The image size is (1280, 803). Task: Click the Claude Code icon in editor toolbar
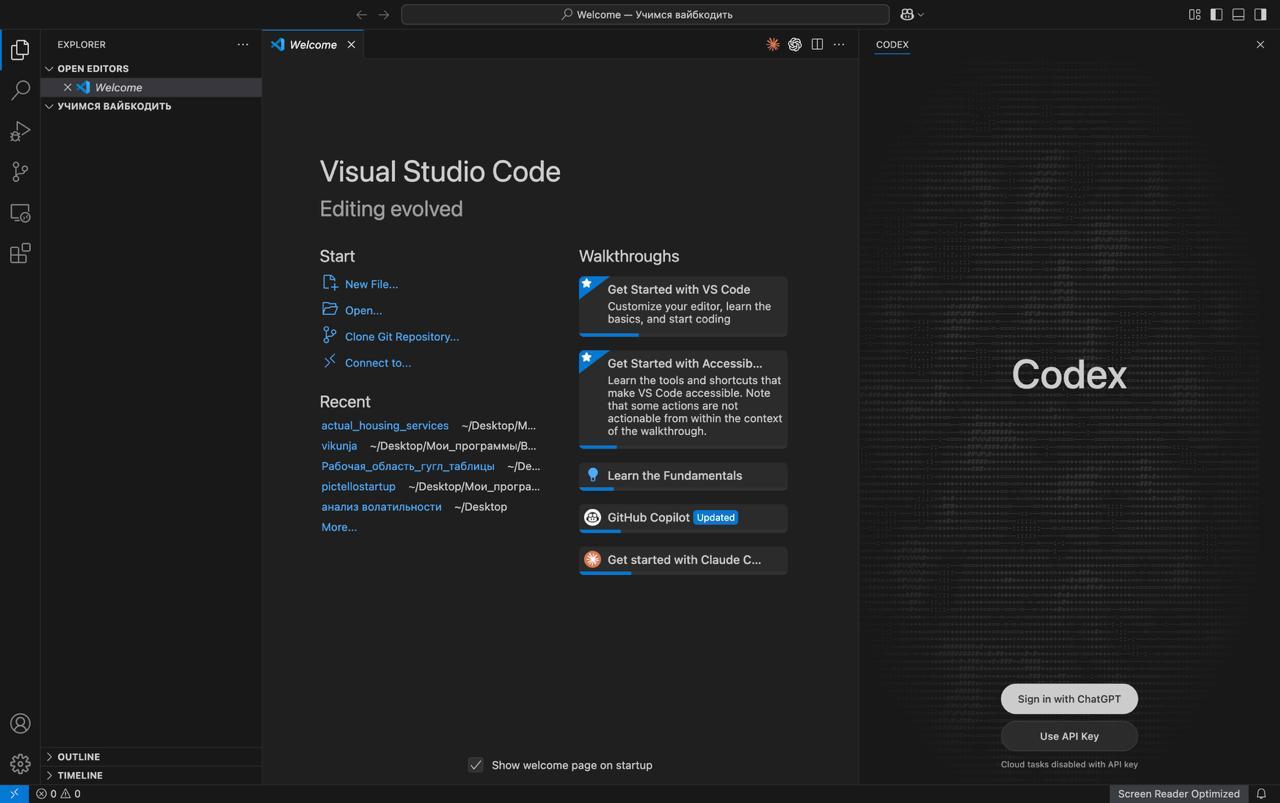pos(773,44)
